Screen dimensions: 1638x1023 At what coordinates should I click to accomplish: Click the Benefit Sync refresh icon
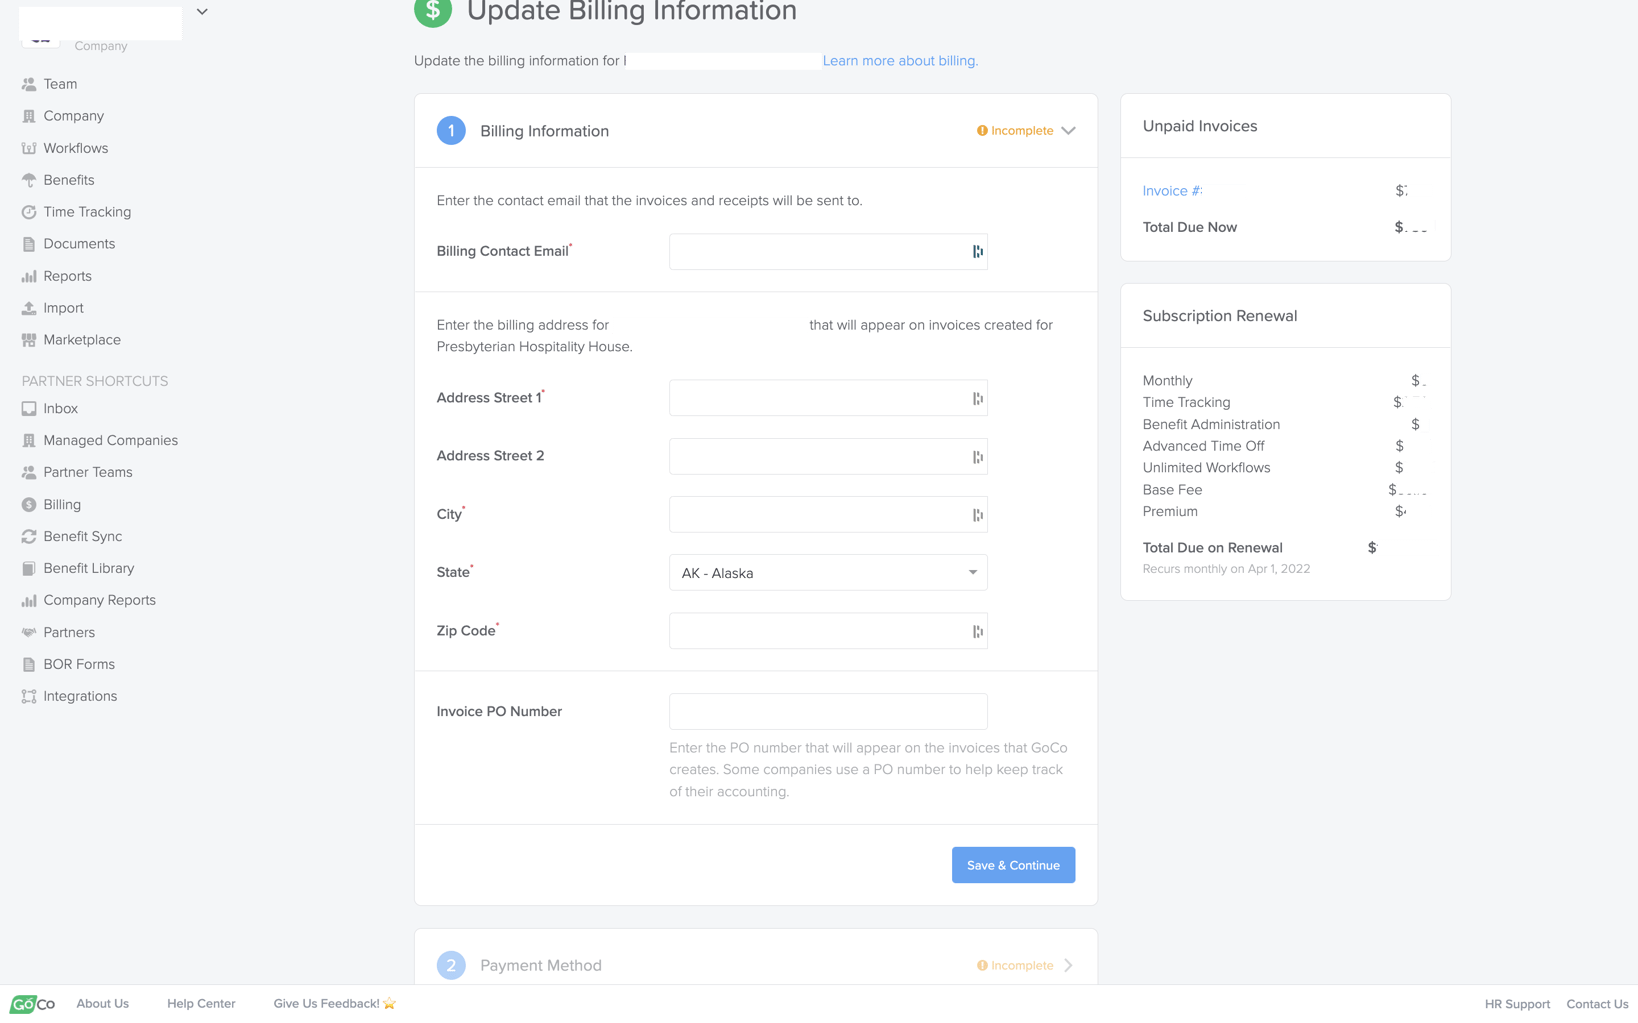point(29,537)
